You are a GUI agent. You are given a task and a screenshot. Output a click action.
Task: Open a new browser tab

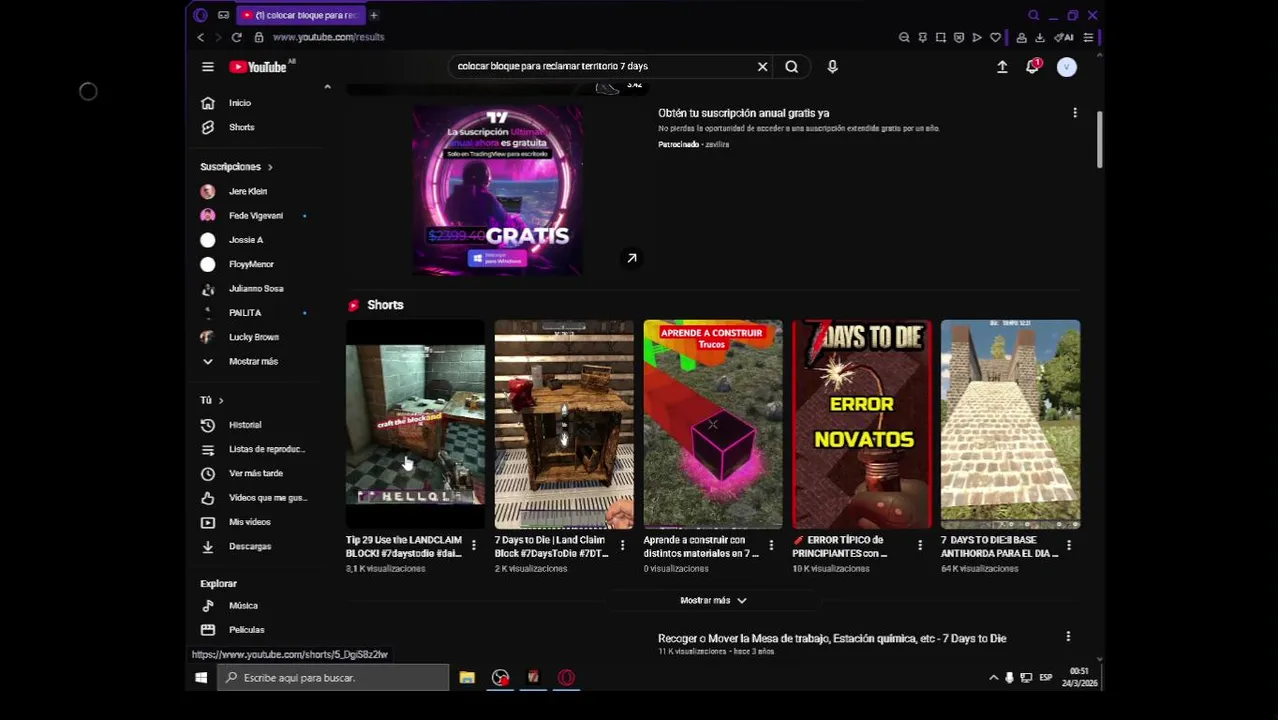pos(374,15)
